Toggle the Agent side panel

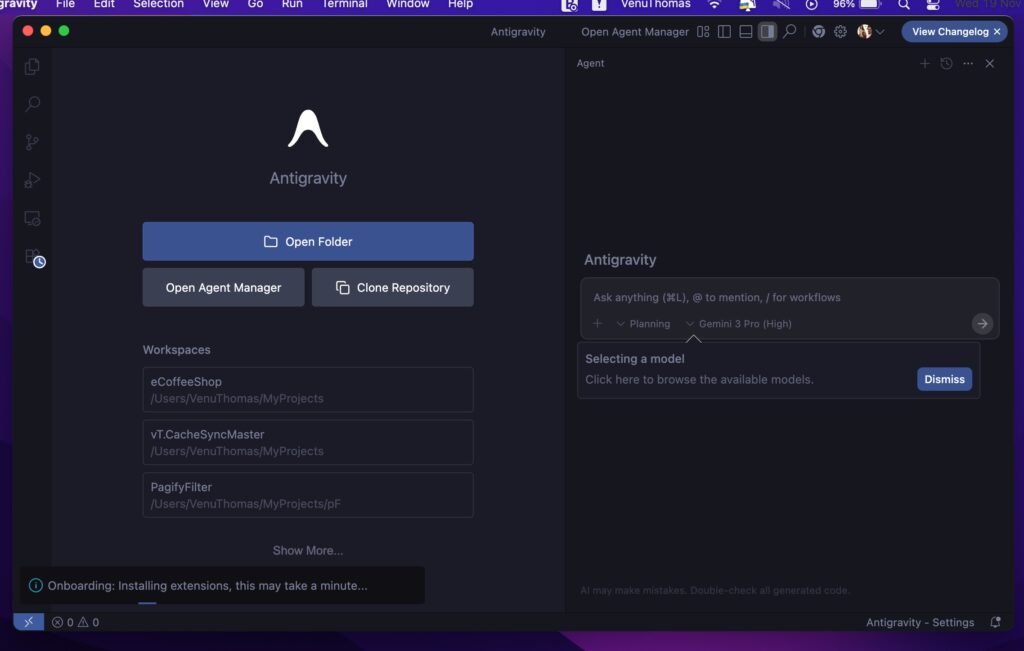[x=767, y=32]
